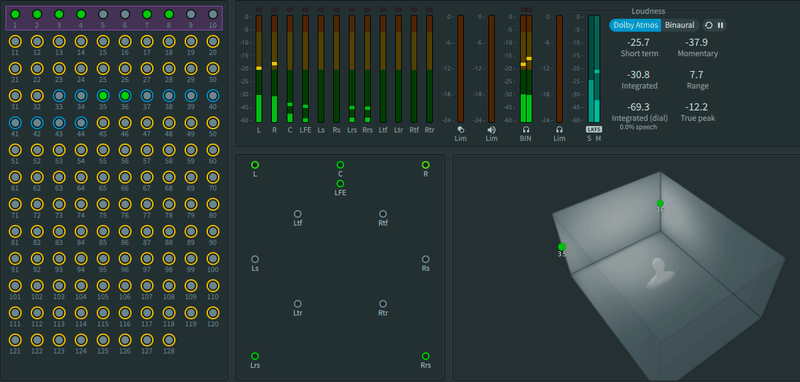Select object input 33 with blue ring
The image size is (800, 382).
pyautogui.click(x=59, y=95)
